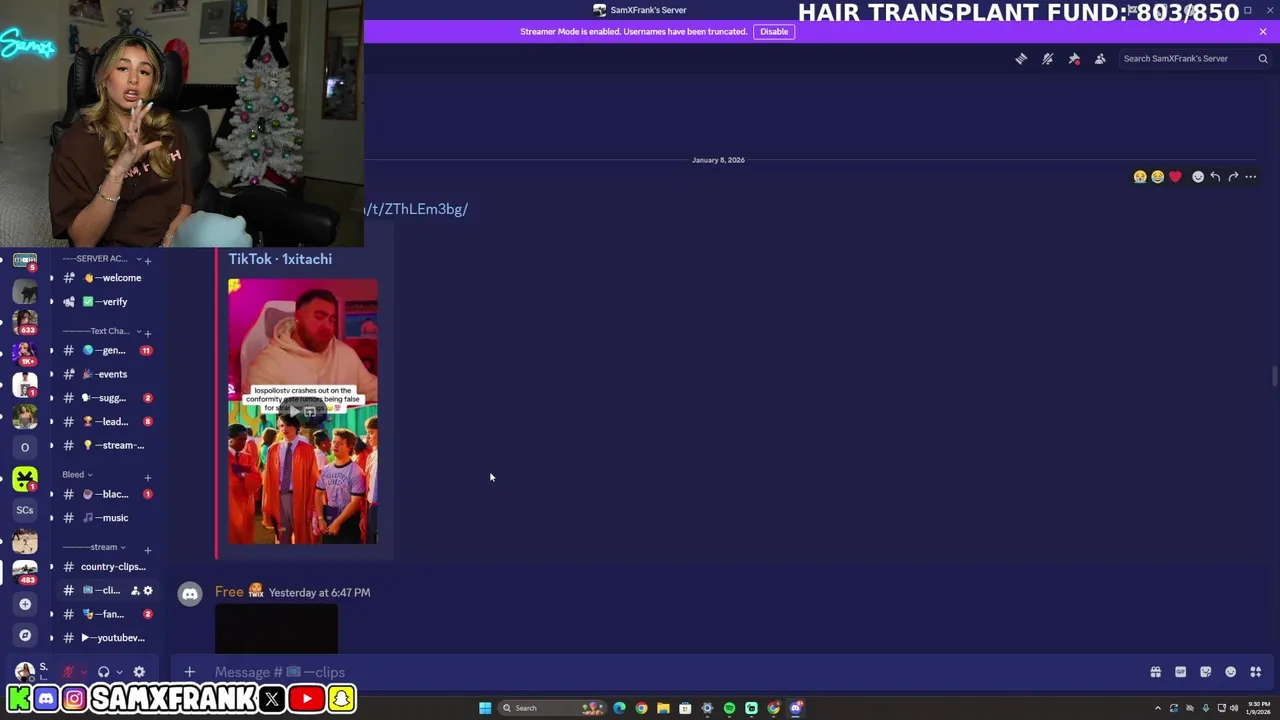Add channel to Text Cha… category
Image resolution: width=1280 pixels, height=720 pixels.
coord(148,332)
